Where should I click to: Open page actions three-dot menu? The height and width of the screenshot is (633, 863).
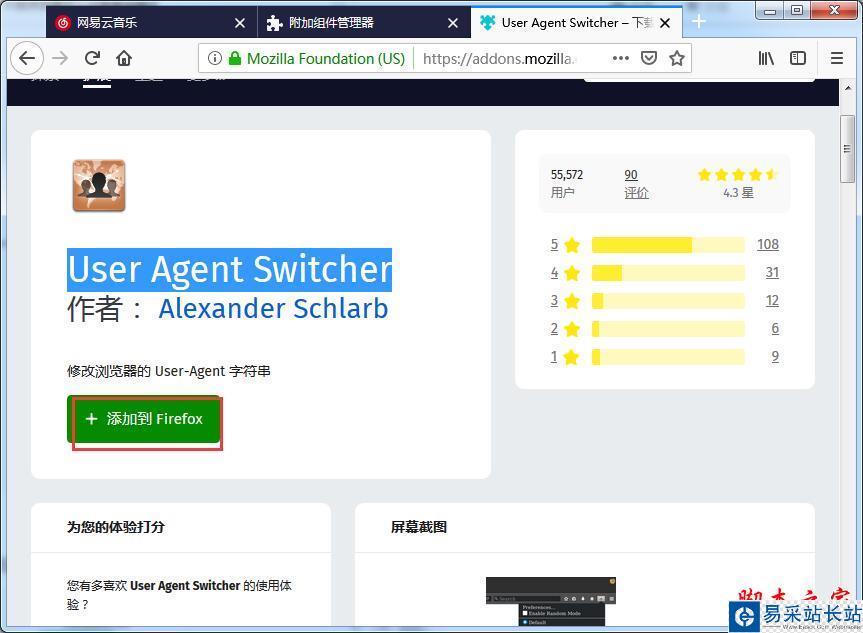620,58
